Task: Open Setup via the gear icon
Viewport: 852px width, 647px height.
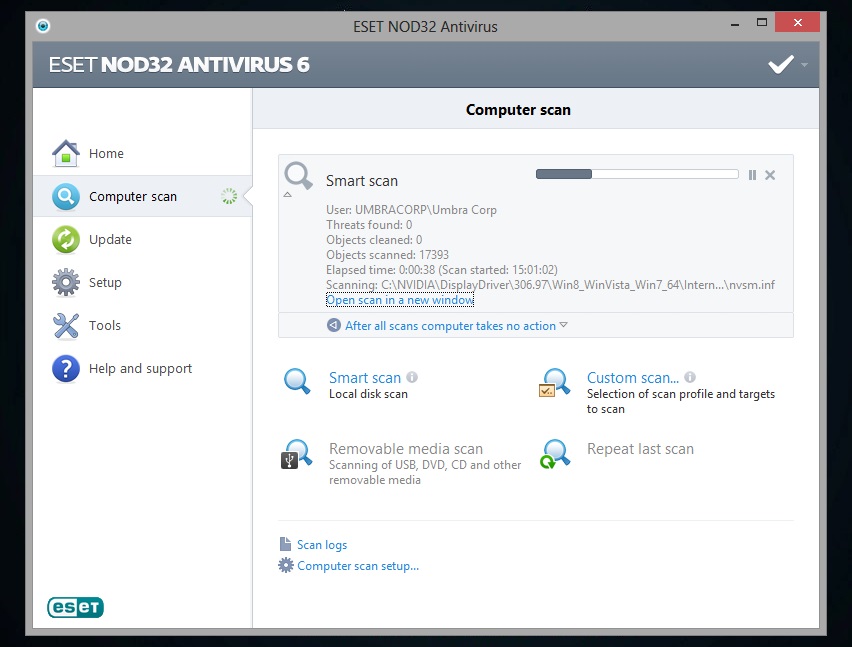Action: [66, 282]
